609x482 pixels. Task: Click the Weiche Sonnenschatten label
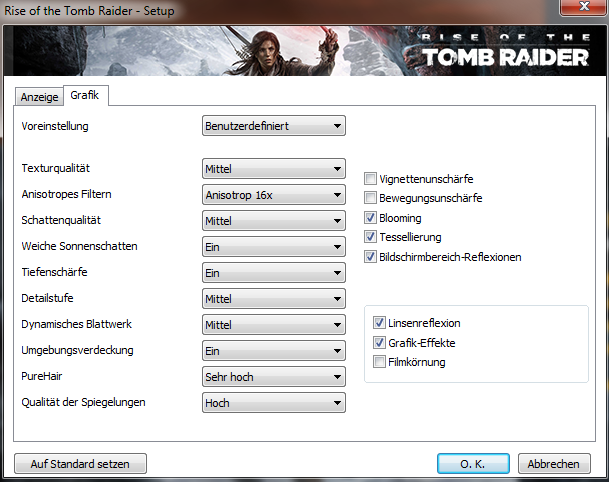tap(79, 246)
